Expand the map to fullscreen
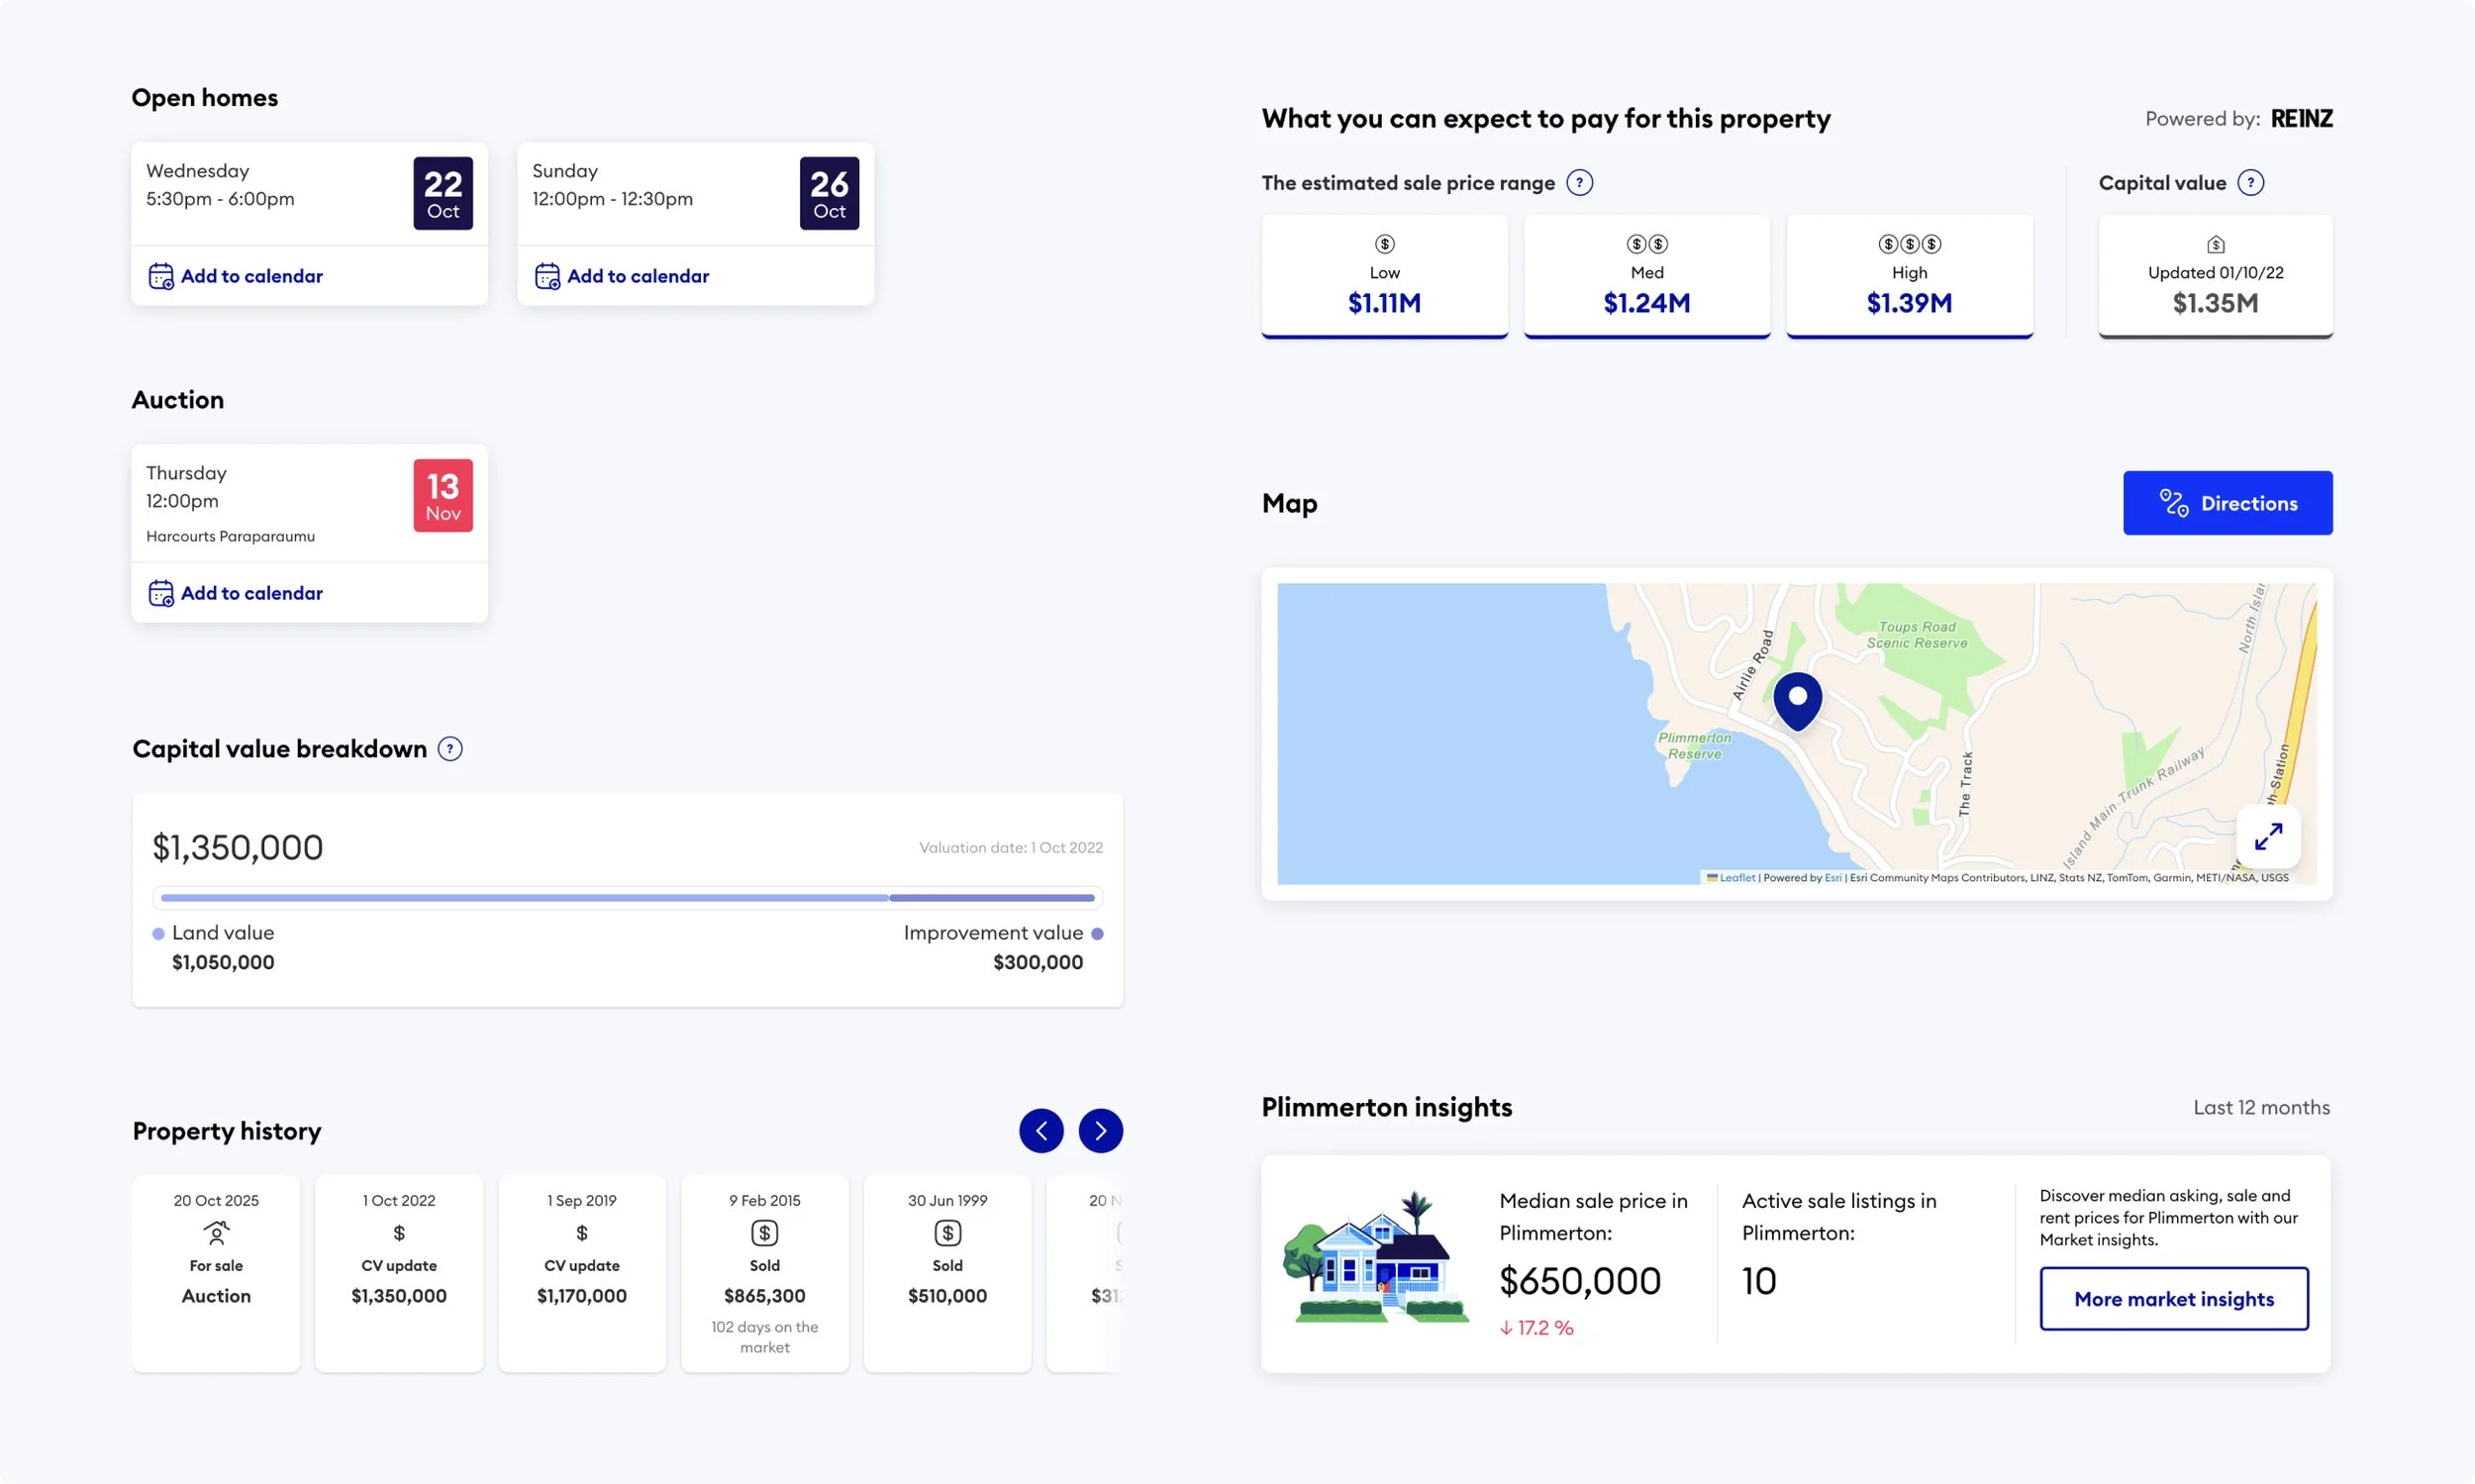 [2268, 836]
